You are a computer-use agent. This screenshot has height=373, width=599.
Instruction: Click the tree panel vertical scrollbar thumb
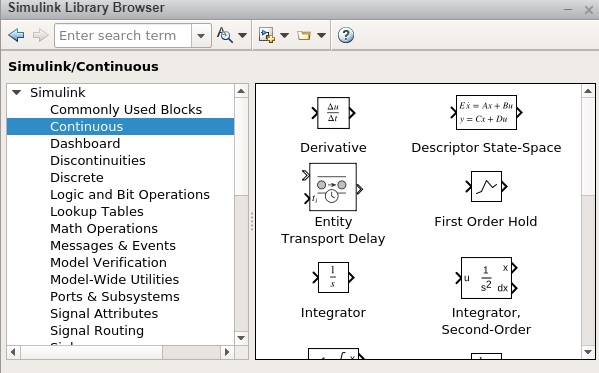point(241,147)
